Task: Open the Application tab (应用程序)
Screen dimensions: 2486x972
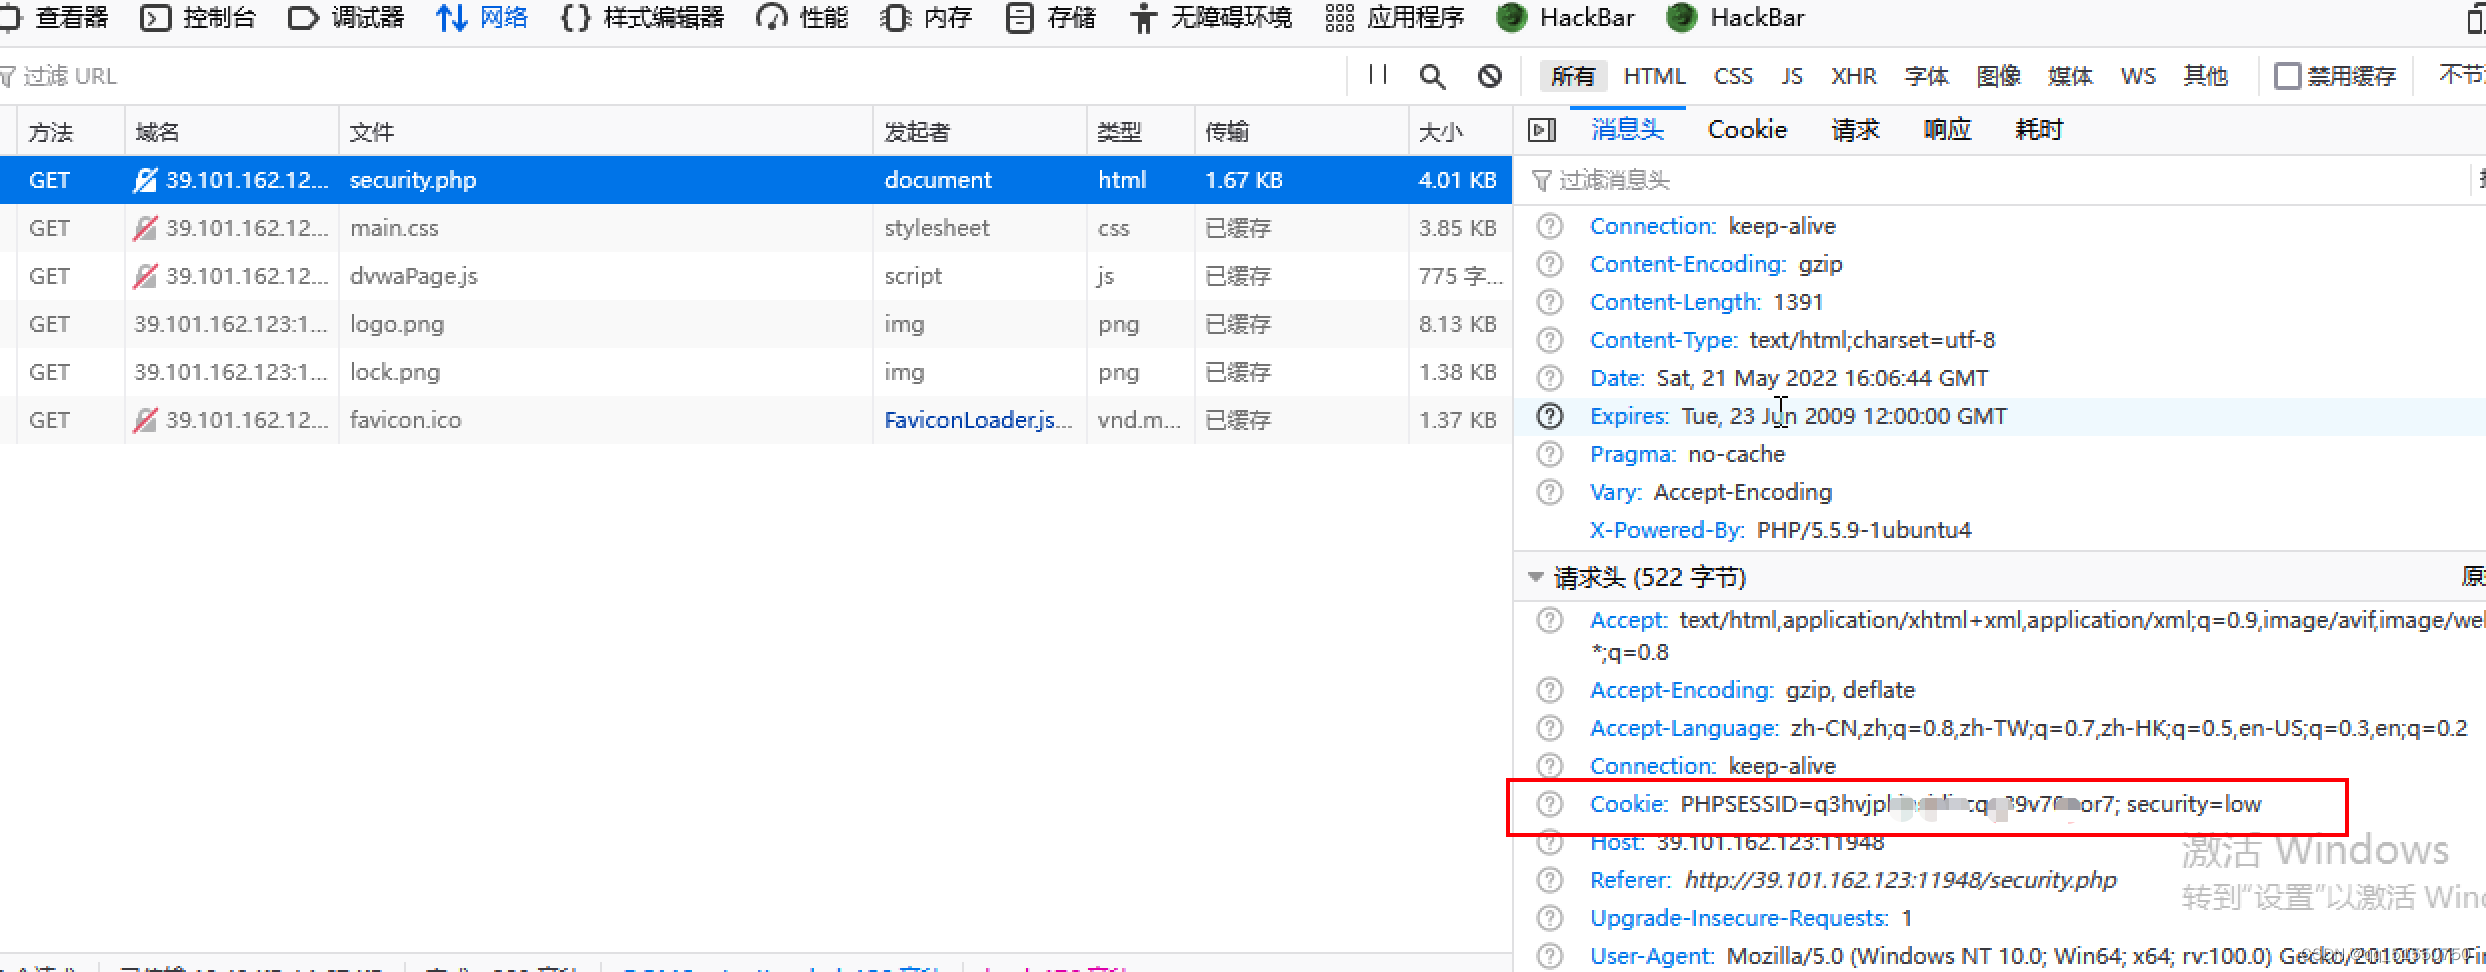Action: click(x=1394, y=18)
